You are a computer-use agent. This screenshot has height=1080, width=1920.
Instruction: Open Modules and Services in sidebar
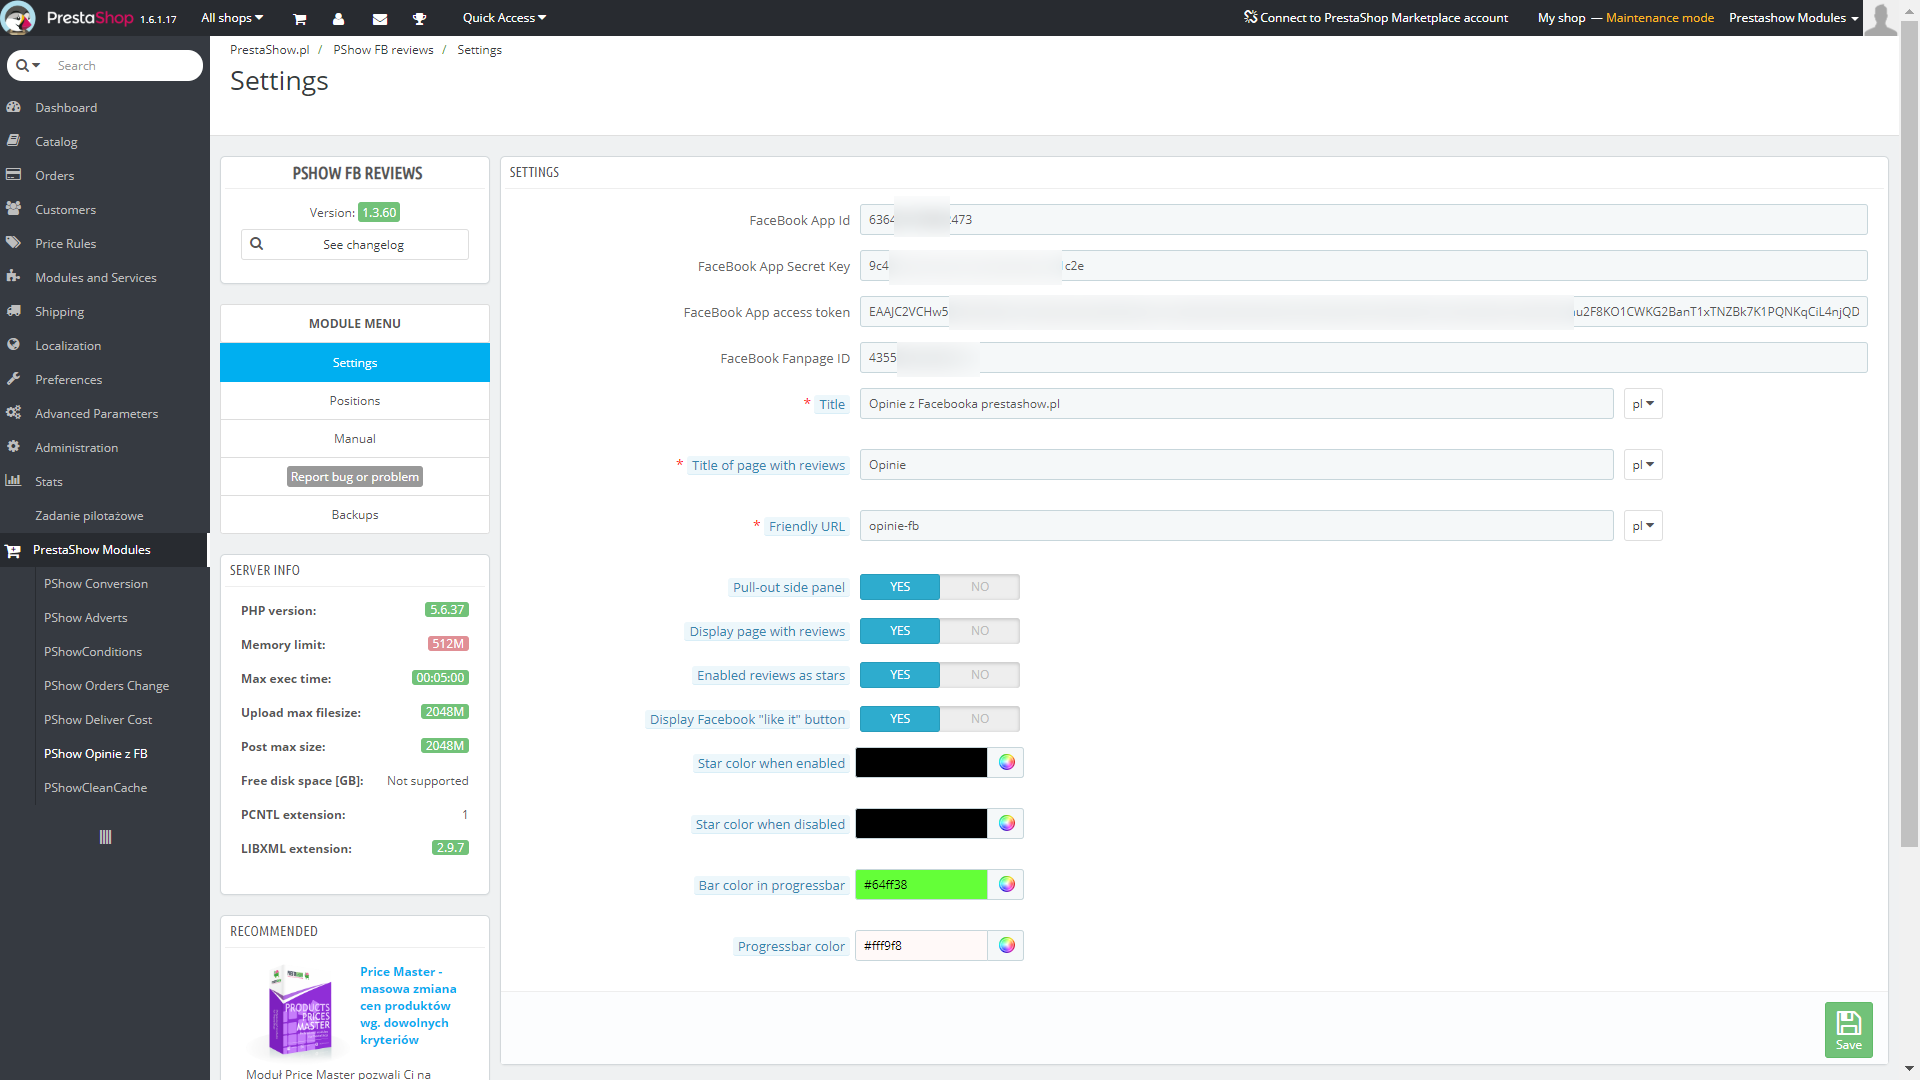click(x=95, y=278)
